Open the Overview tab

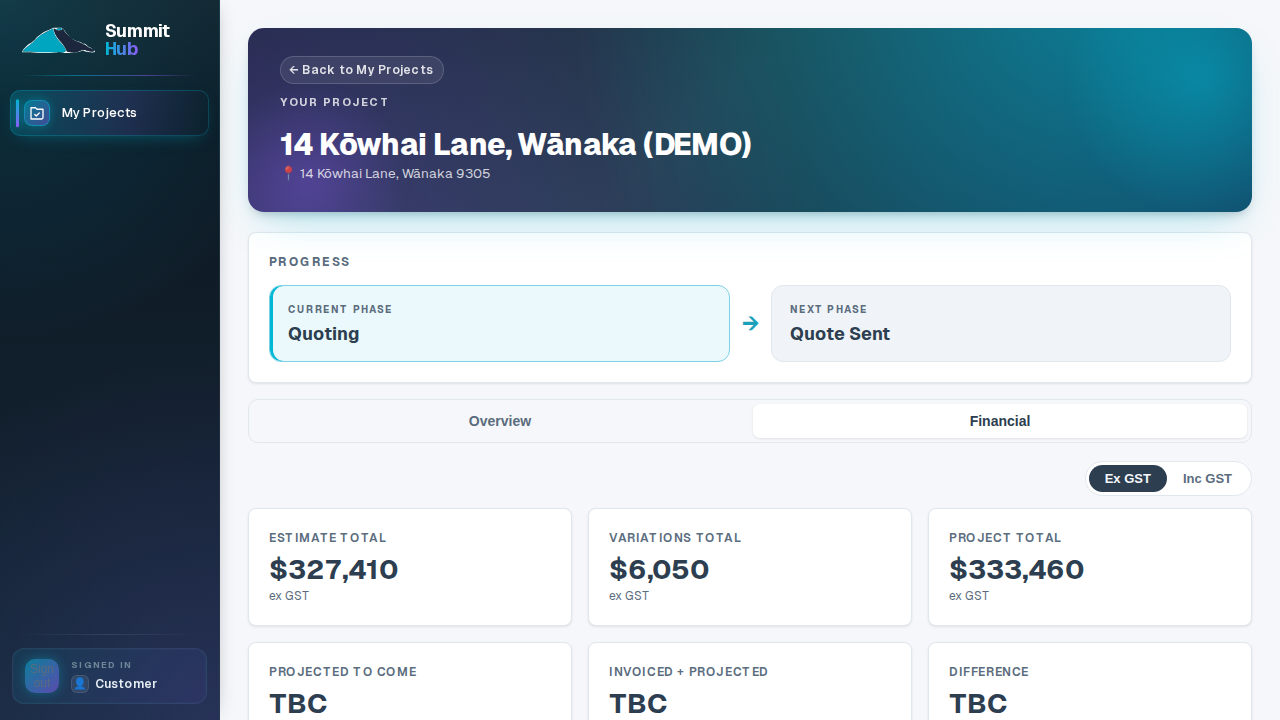pyautogui.click(x=500, y=421)
